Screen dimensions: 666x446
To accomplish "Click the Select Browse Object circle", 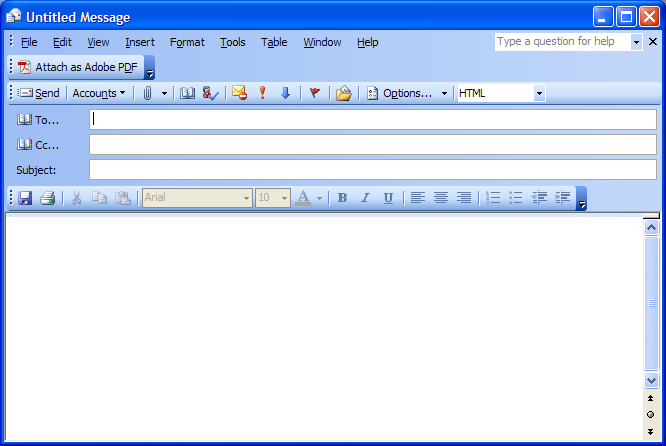I will click(x=651, y=415).
